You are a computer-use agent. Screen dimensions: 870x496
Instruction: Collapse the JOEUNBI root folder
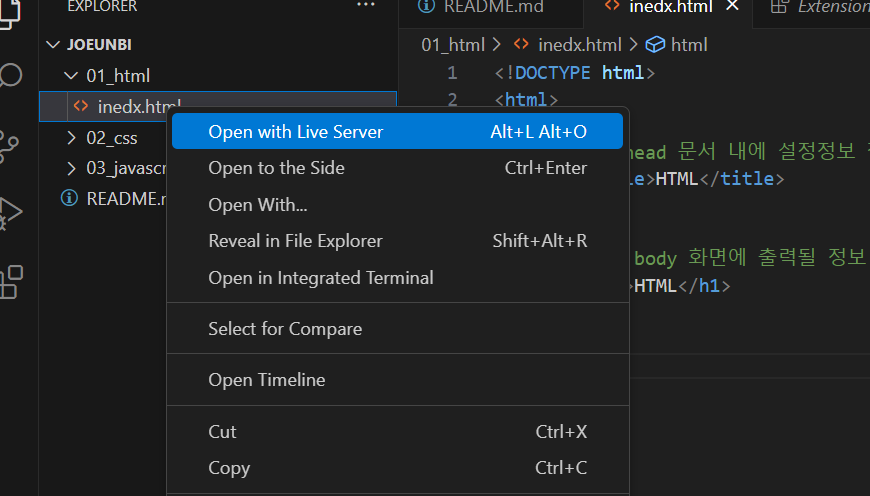(53, 45)
